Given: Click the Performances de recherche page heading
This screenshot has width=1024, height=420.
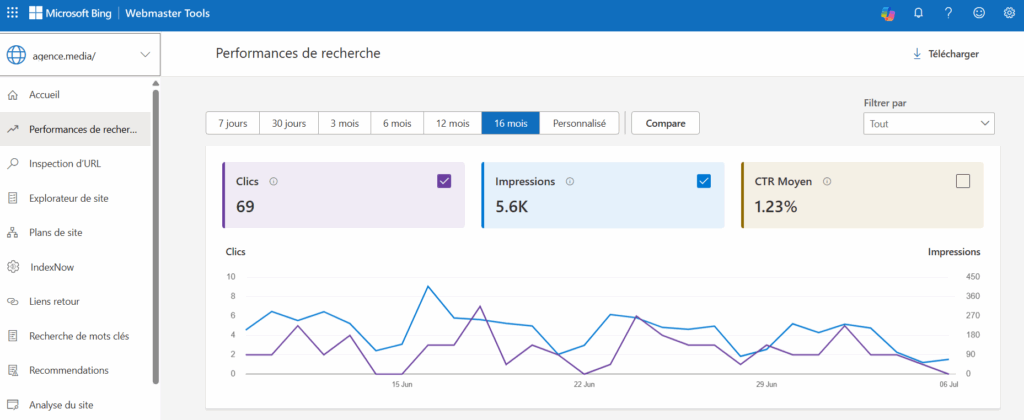Looking at the screenshot, I should 298,54.
